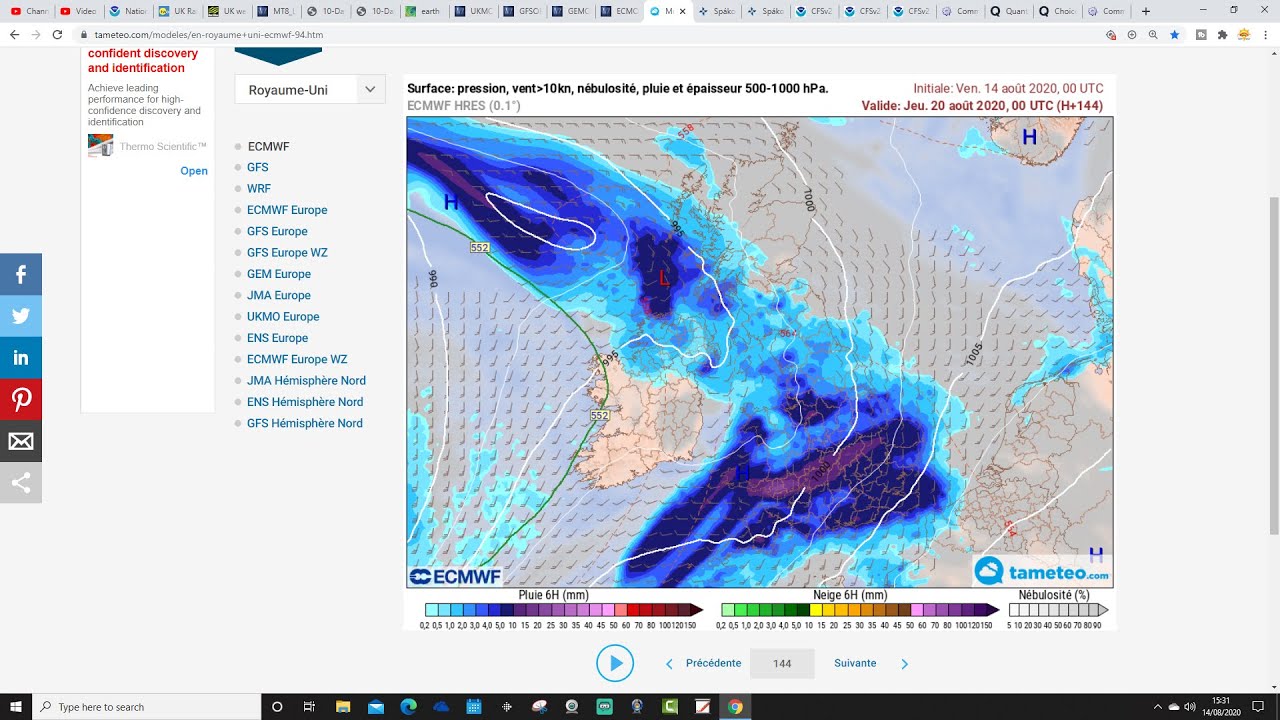Open Microsoft Edge from taskbar
This screenshot has height=720, width=1280.
(x=408, y=707)
